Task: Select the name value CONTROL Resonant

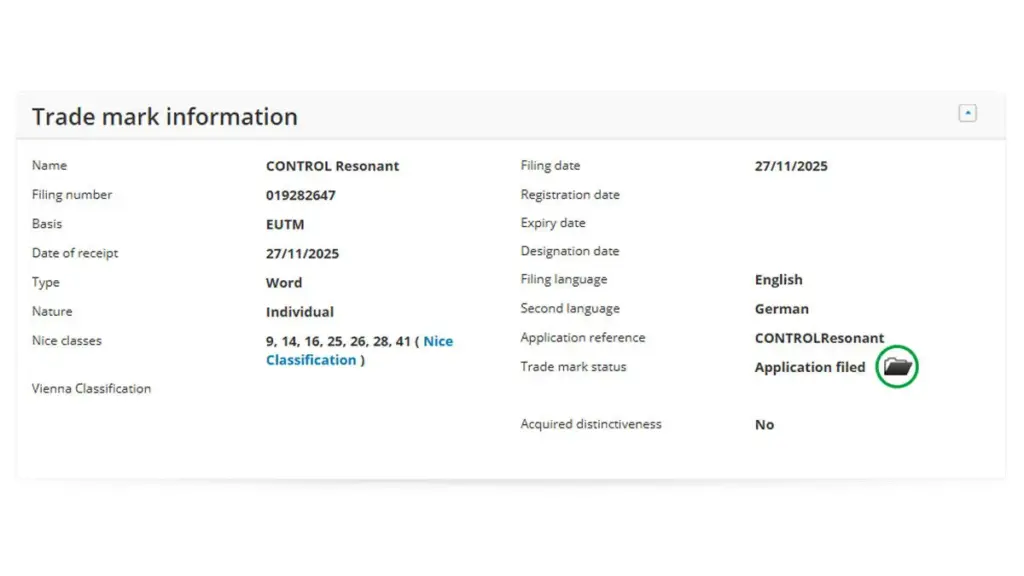Action: pyautogui.click(x=332, y=166)
